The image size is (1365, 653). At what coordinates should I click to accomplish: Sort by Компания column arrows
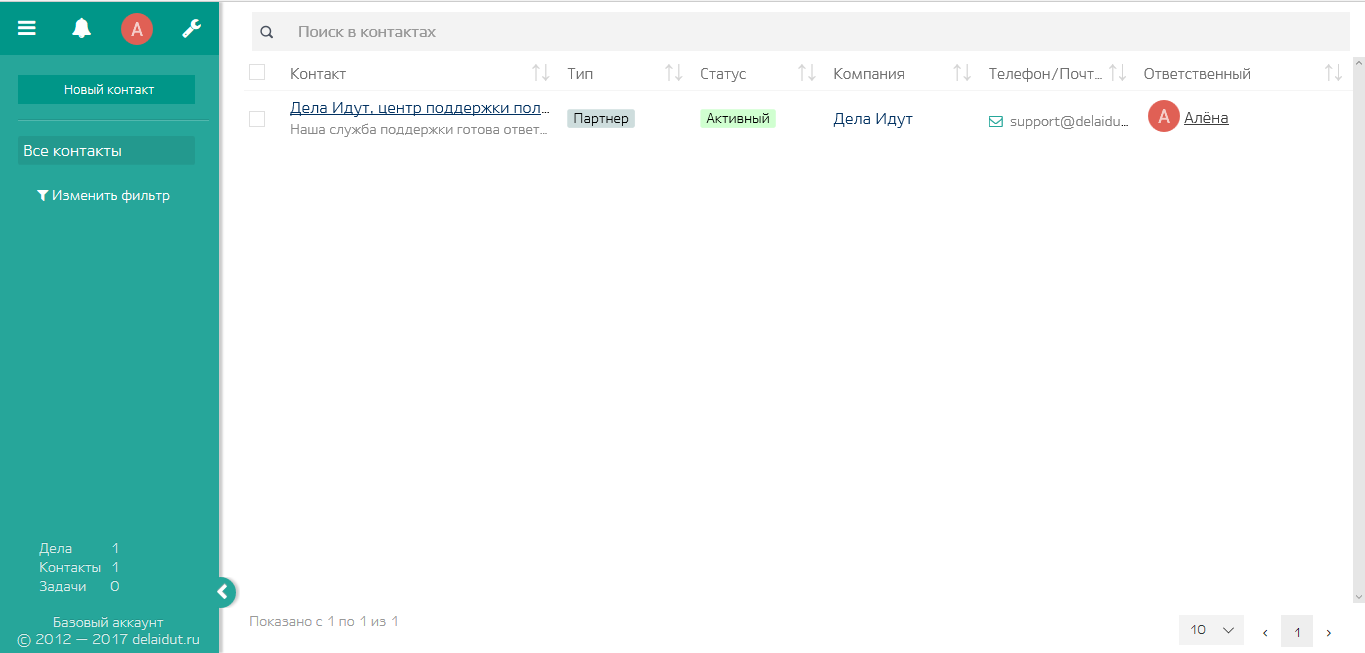(962, 73)
